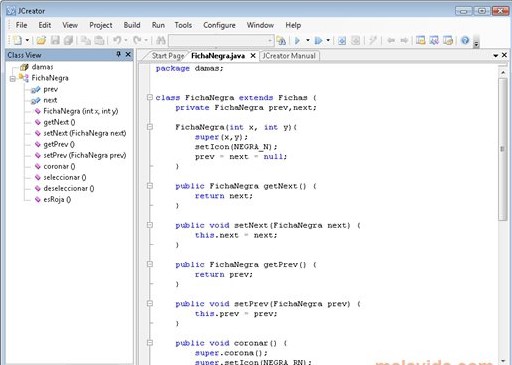
Task: Switch to the JCreator Manual tab
Action: coord(289,56)
